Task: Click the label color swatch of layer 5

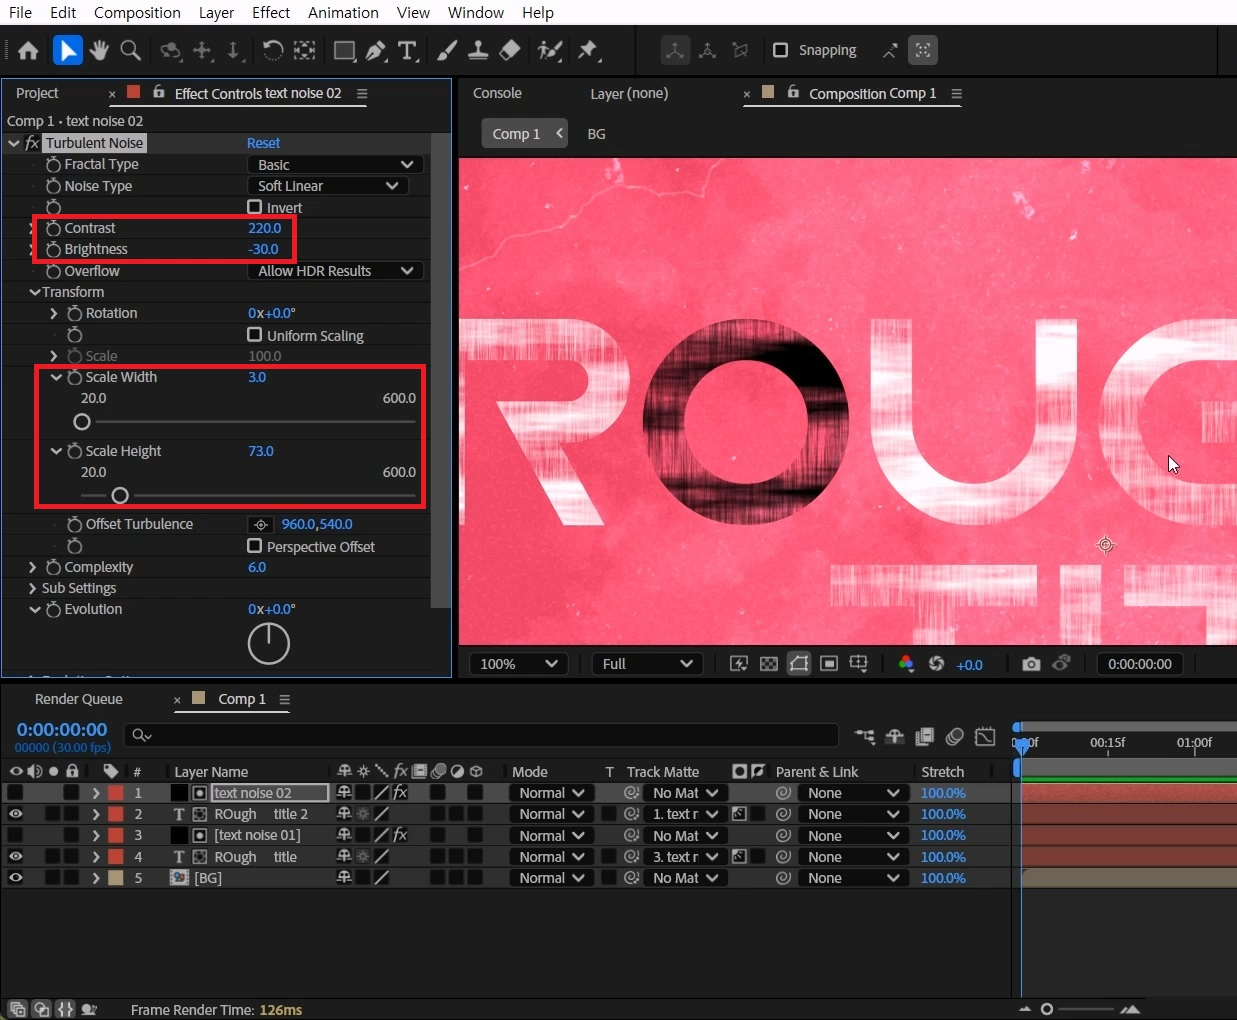Action: (116, 878)
